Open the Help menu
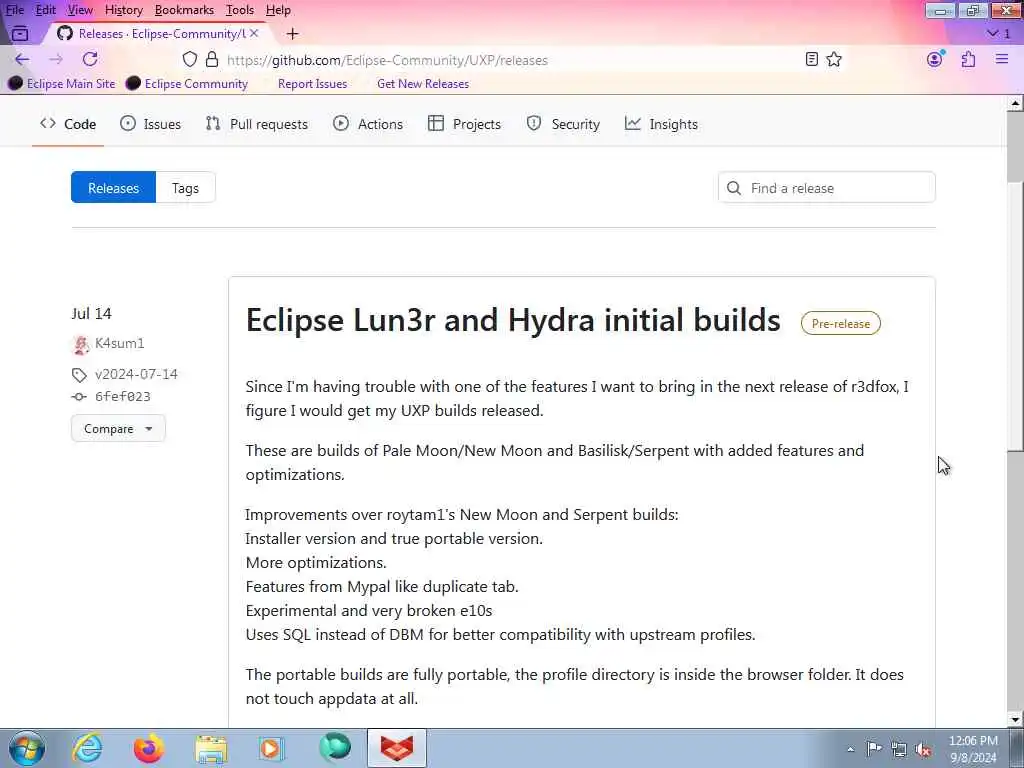 click(278, 10)
